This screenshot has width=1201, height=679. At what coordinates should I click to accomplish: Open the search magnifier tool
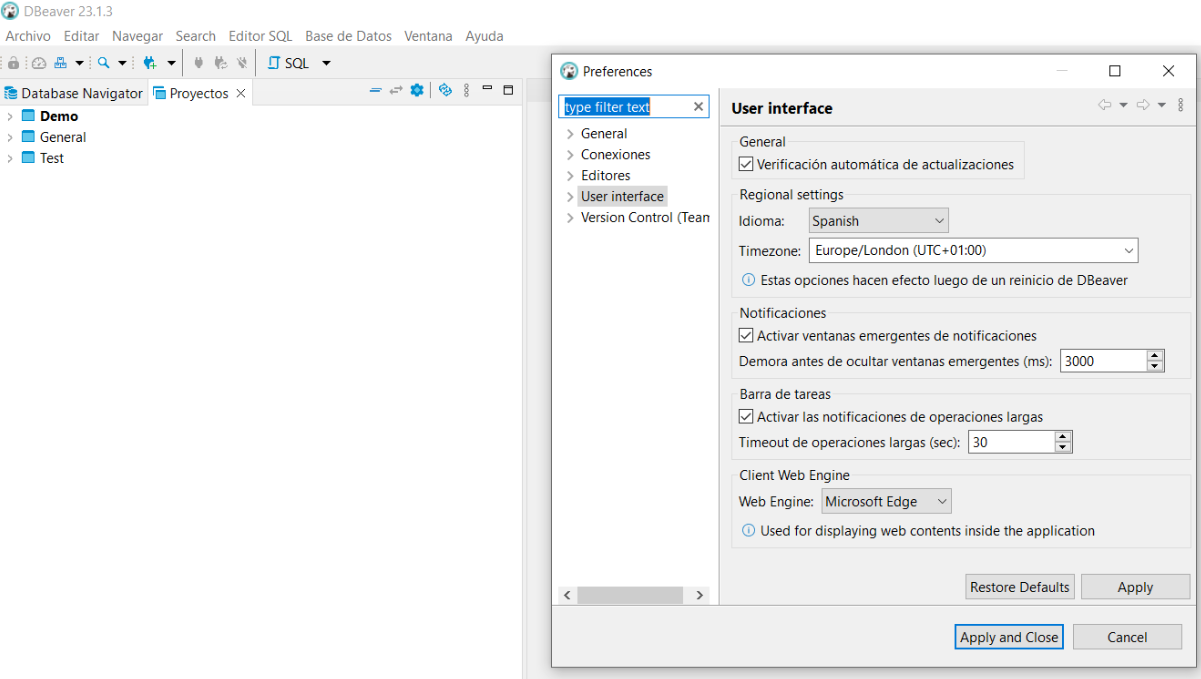(103, 62)
